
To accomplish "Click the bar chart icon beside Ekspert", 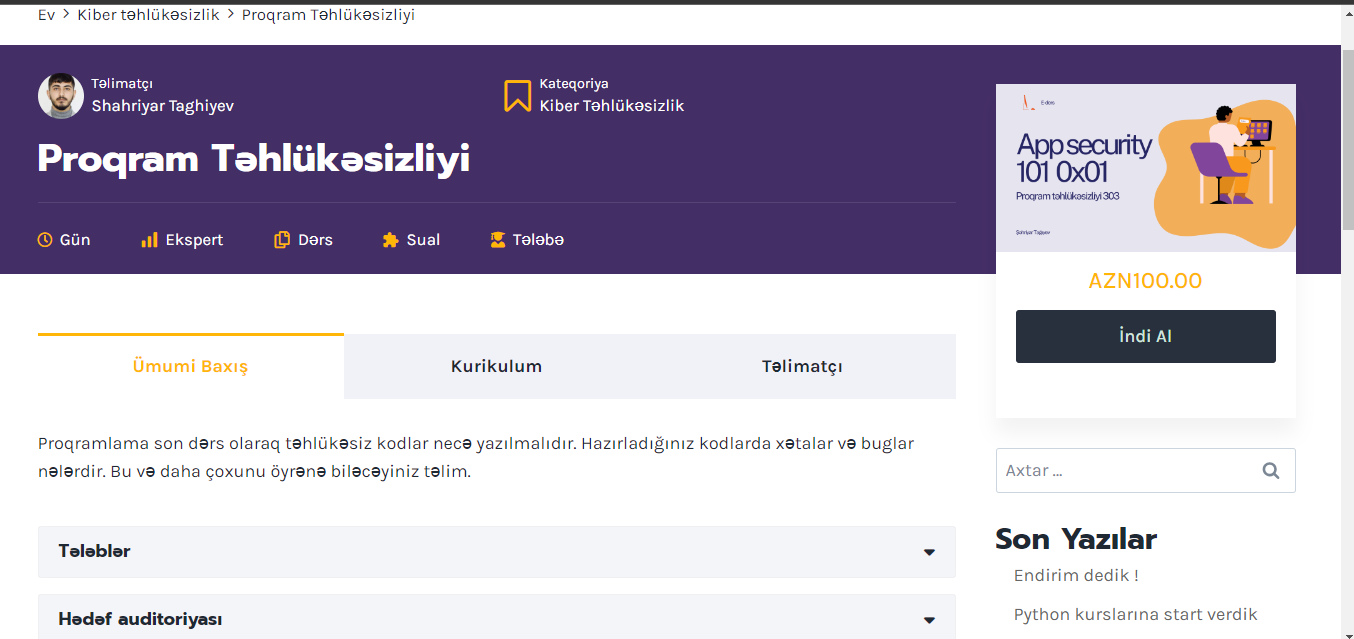I will tap(149, 240).
